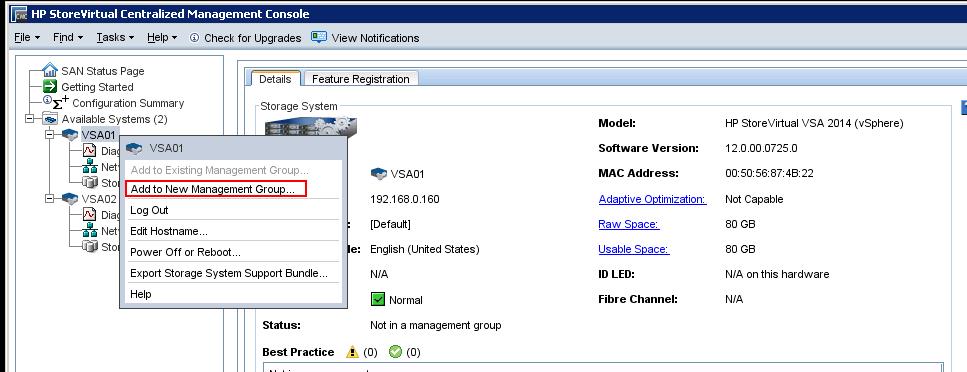This screenshot has height=372, width=967.
Task: Open the Tasks menu
Action: 115,38
